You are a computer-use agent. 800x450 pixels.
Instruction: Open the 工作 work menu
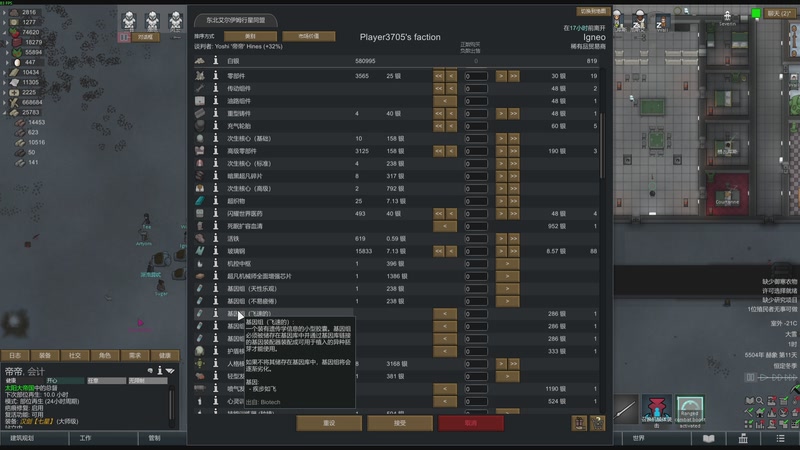[104, 438]
